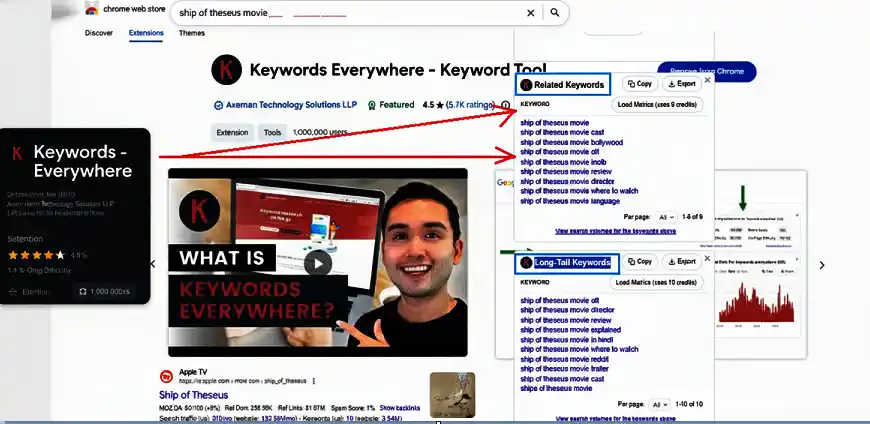Switch to the Discover tab
This screenshot has height=424, width=870.
click(99, 33)
